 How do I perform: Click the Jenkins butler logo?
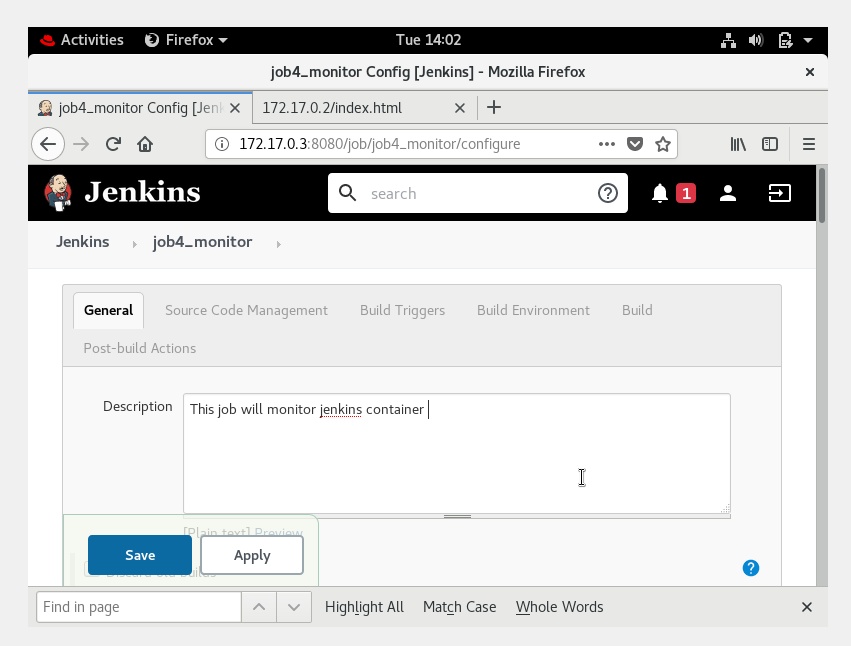pos(58,192)
